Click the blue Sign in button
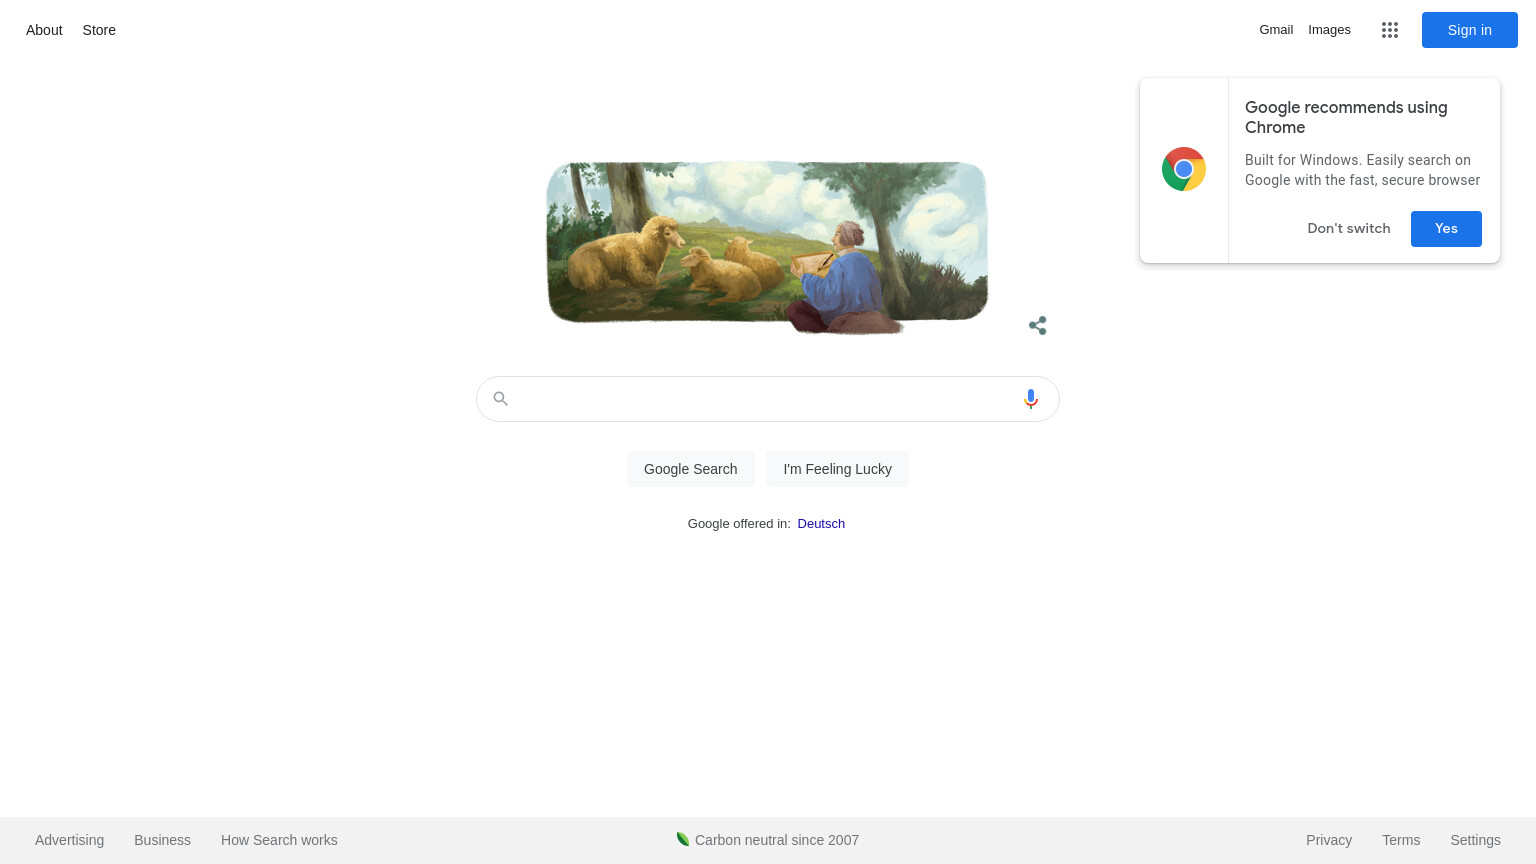 [1470, 30]
